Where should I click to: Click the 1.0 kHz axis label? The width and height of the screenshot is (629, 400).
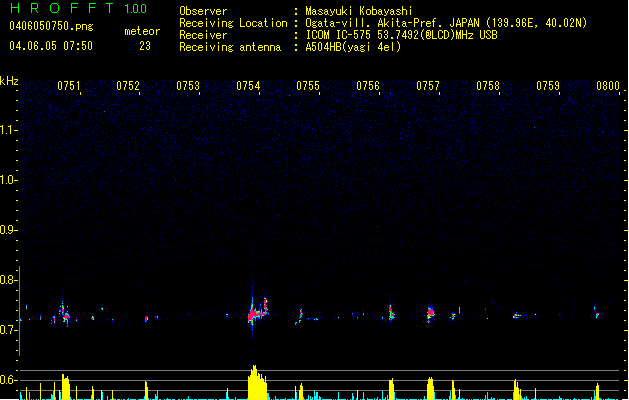[x=8, y=180]
